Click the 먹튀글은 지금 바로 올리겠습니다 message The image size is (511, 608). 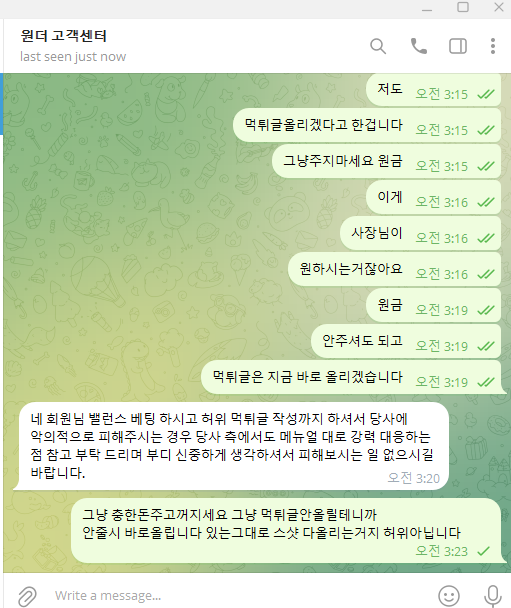[353, 377]
